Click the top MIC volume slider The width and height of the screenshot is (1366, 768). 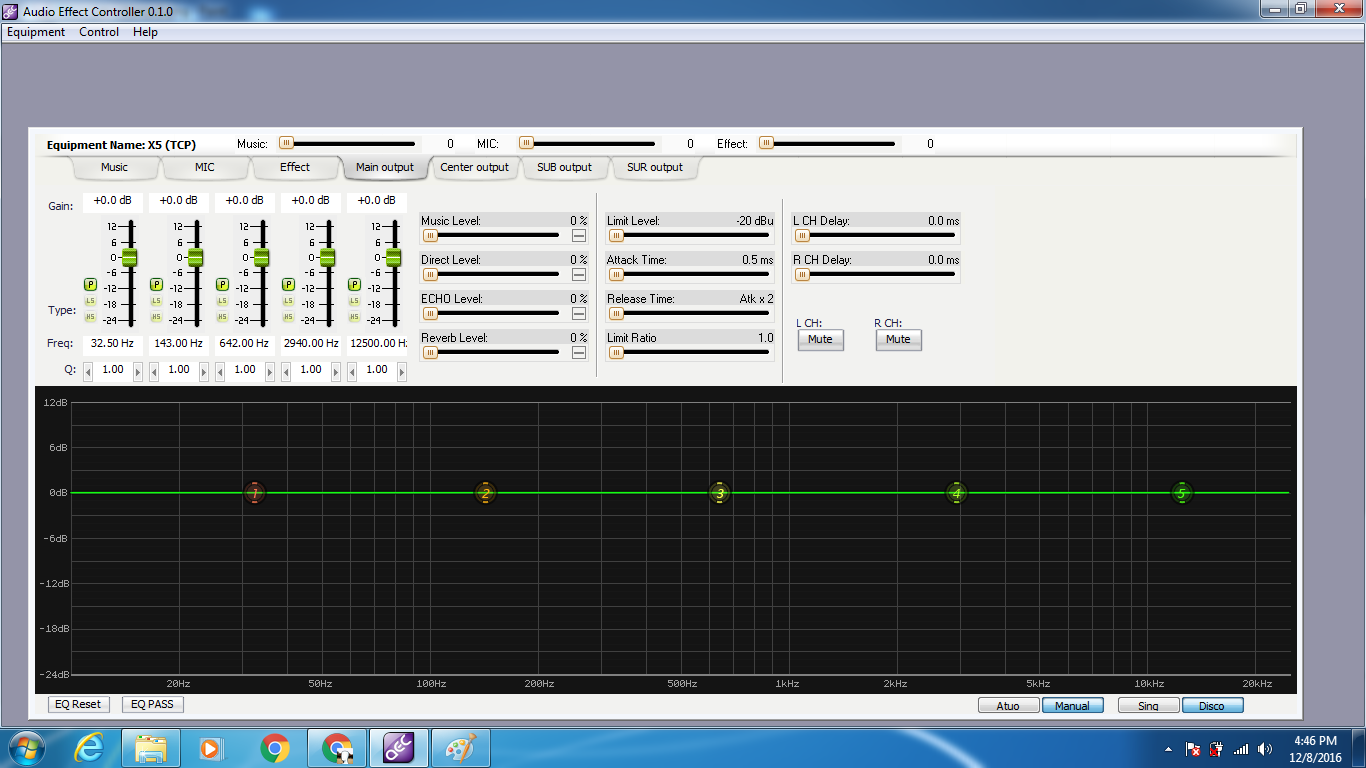(x=588, y=144)
